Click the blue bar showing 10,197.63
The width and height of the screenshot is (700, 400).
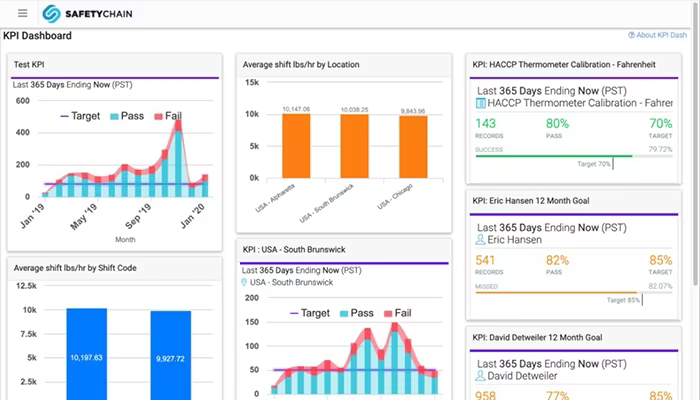(87, 354)
